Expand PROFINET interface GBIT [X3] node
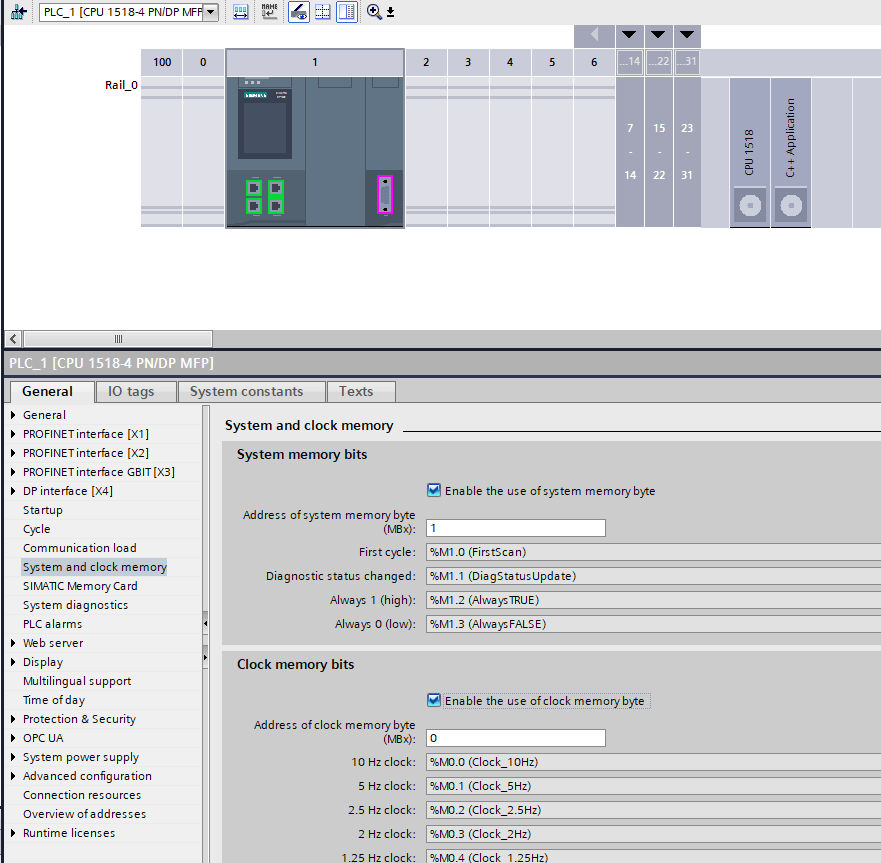This screenshot has height=863, width=881. pyautogui.click(x=13, y=473)
